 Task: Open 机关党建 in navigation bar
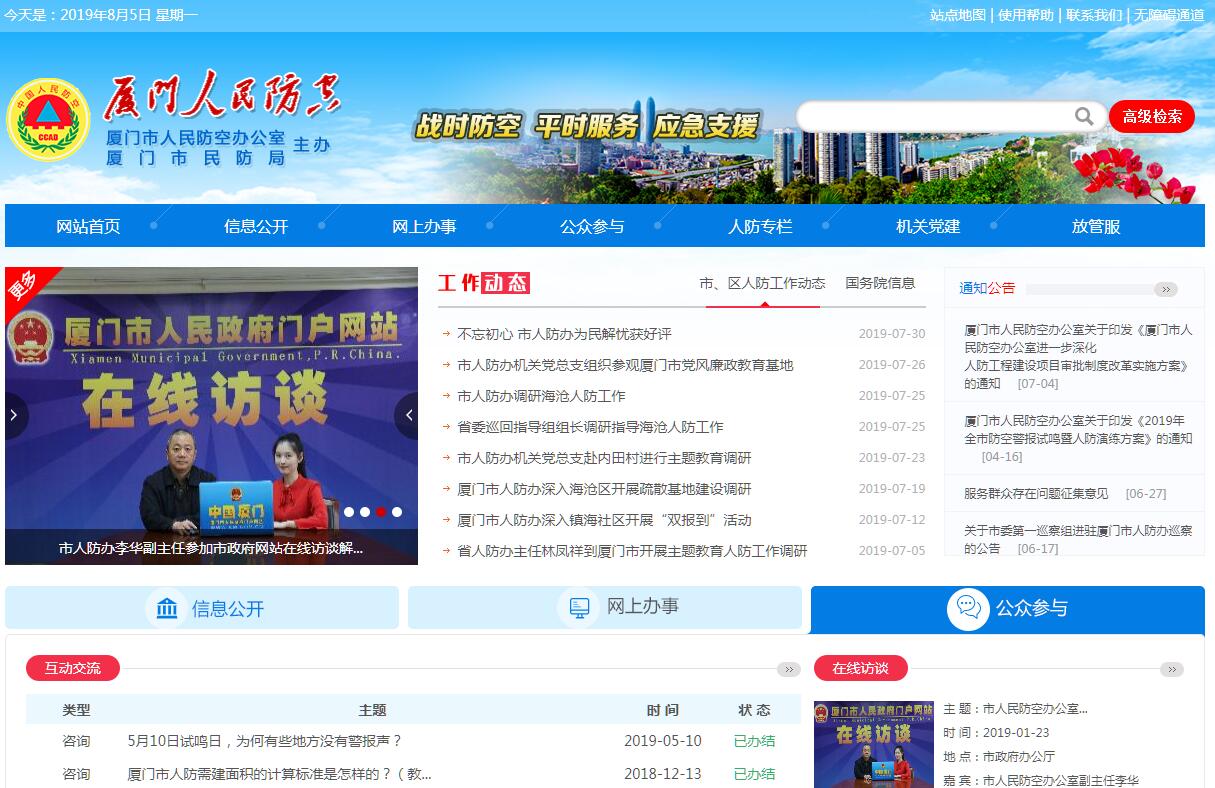tap(928, 226)
